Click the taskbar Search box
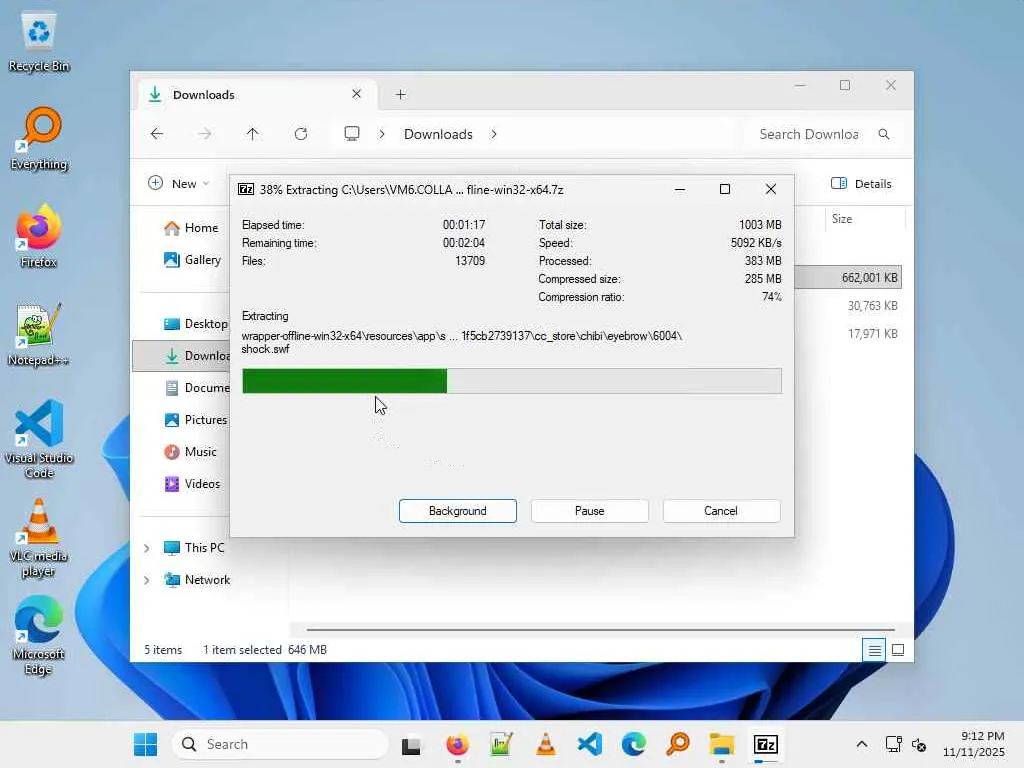 click(x=281, y=744)
